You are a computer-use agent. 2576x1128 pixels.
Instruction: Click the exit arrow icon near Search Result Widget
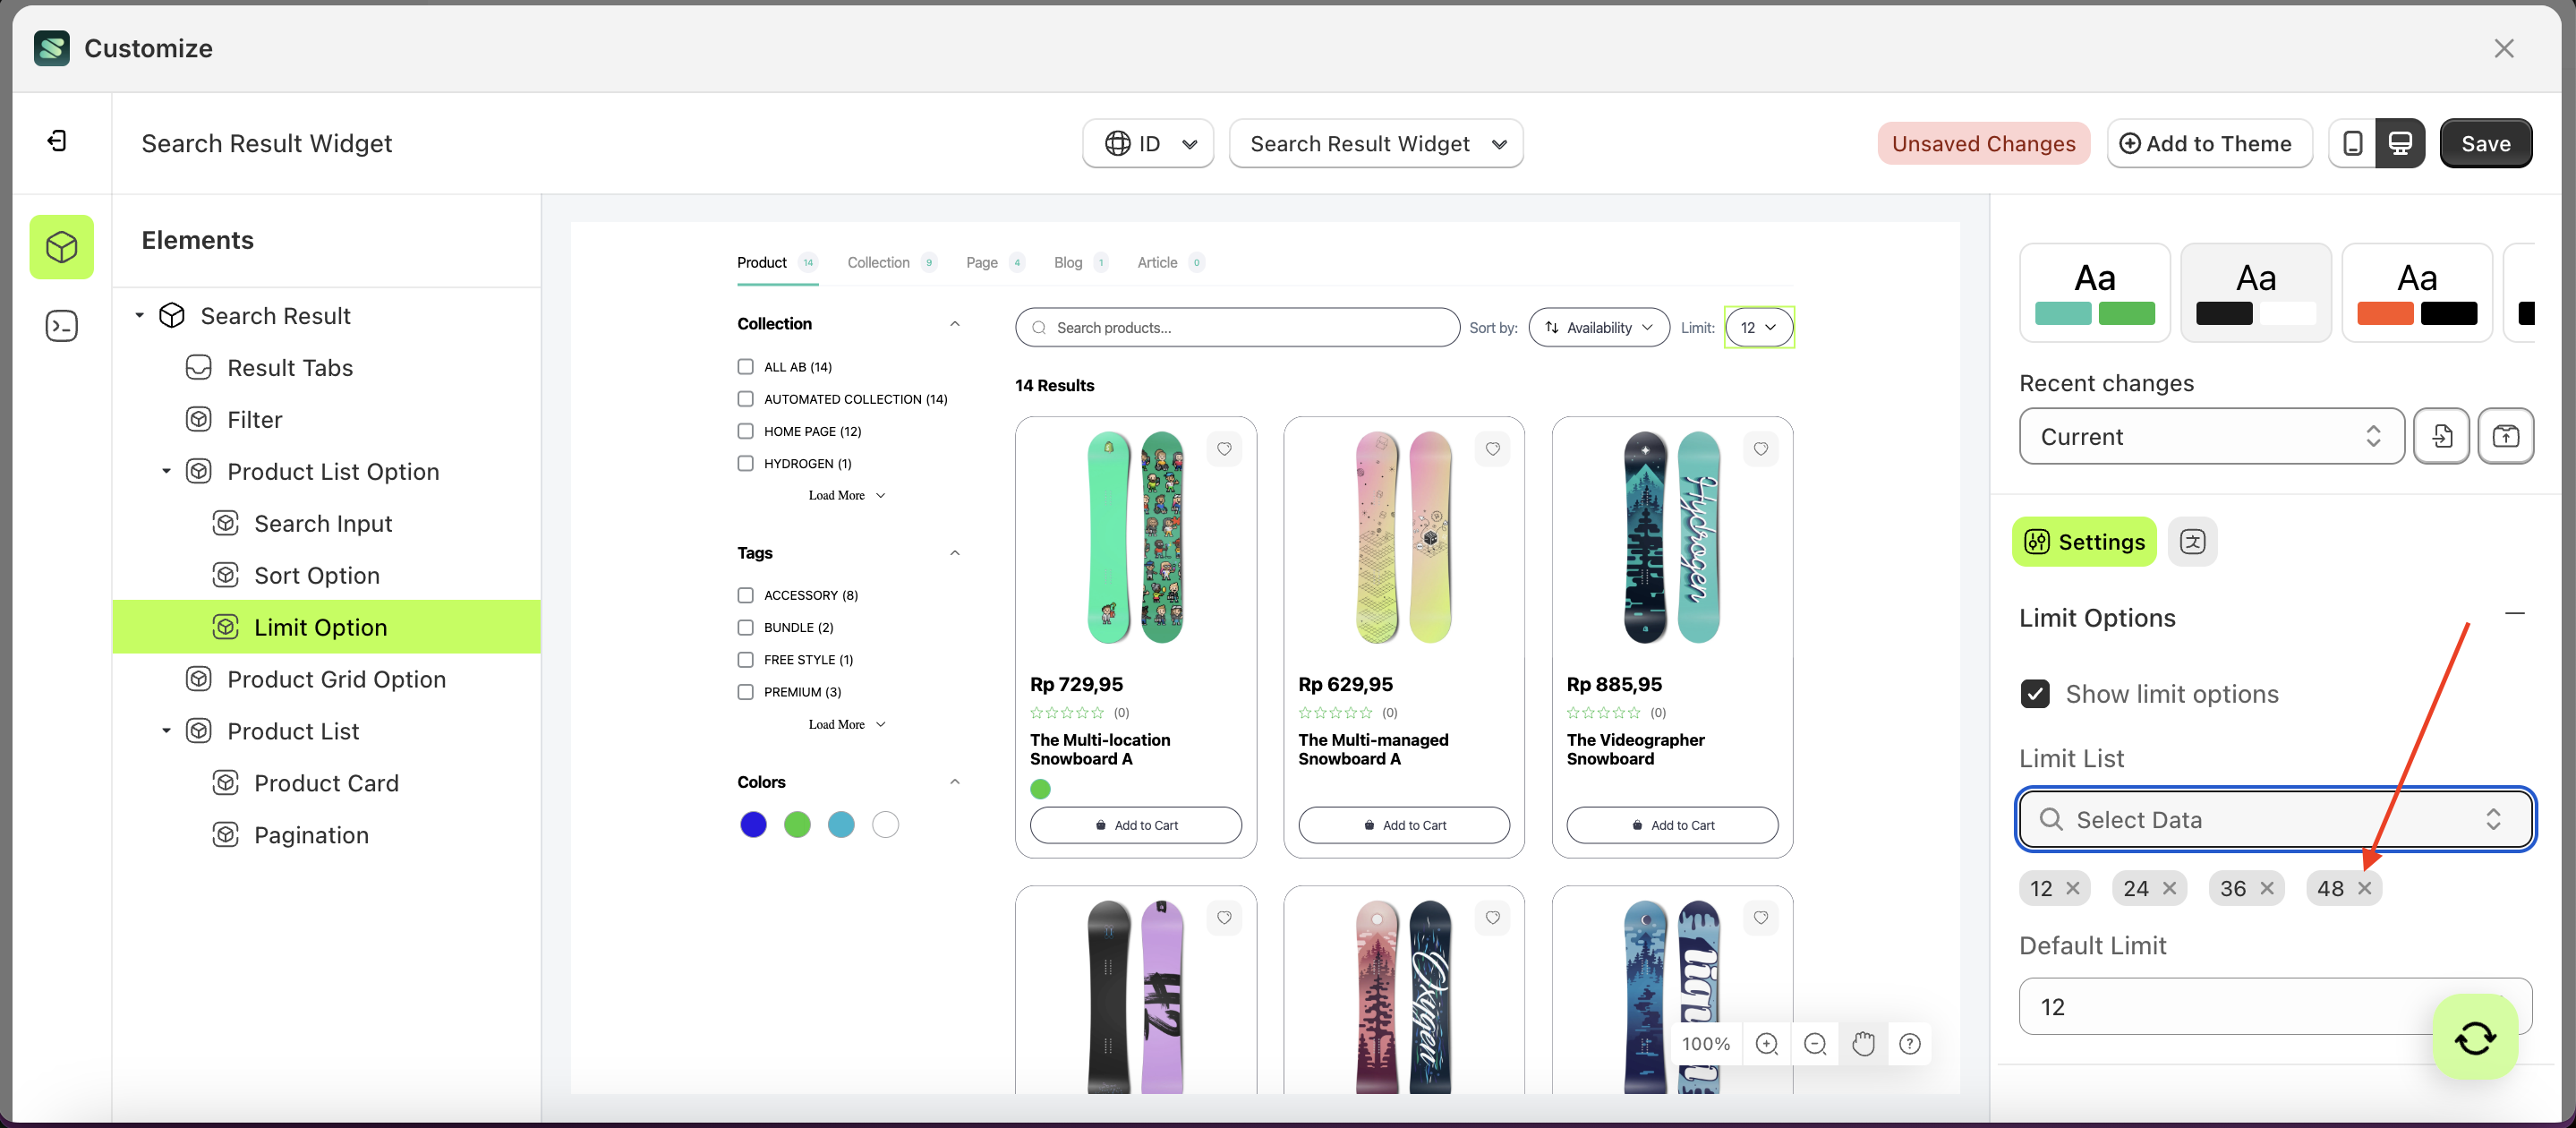57,141
